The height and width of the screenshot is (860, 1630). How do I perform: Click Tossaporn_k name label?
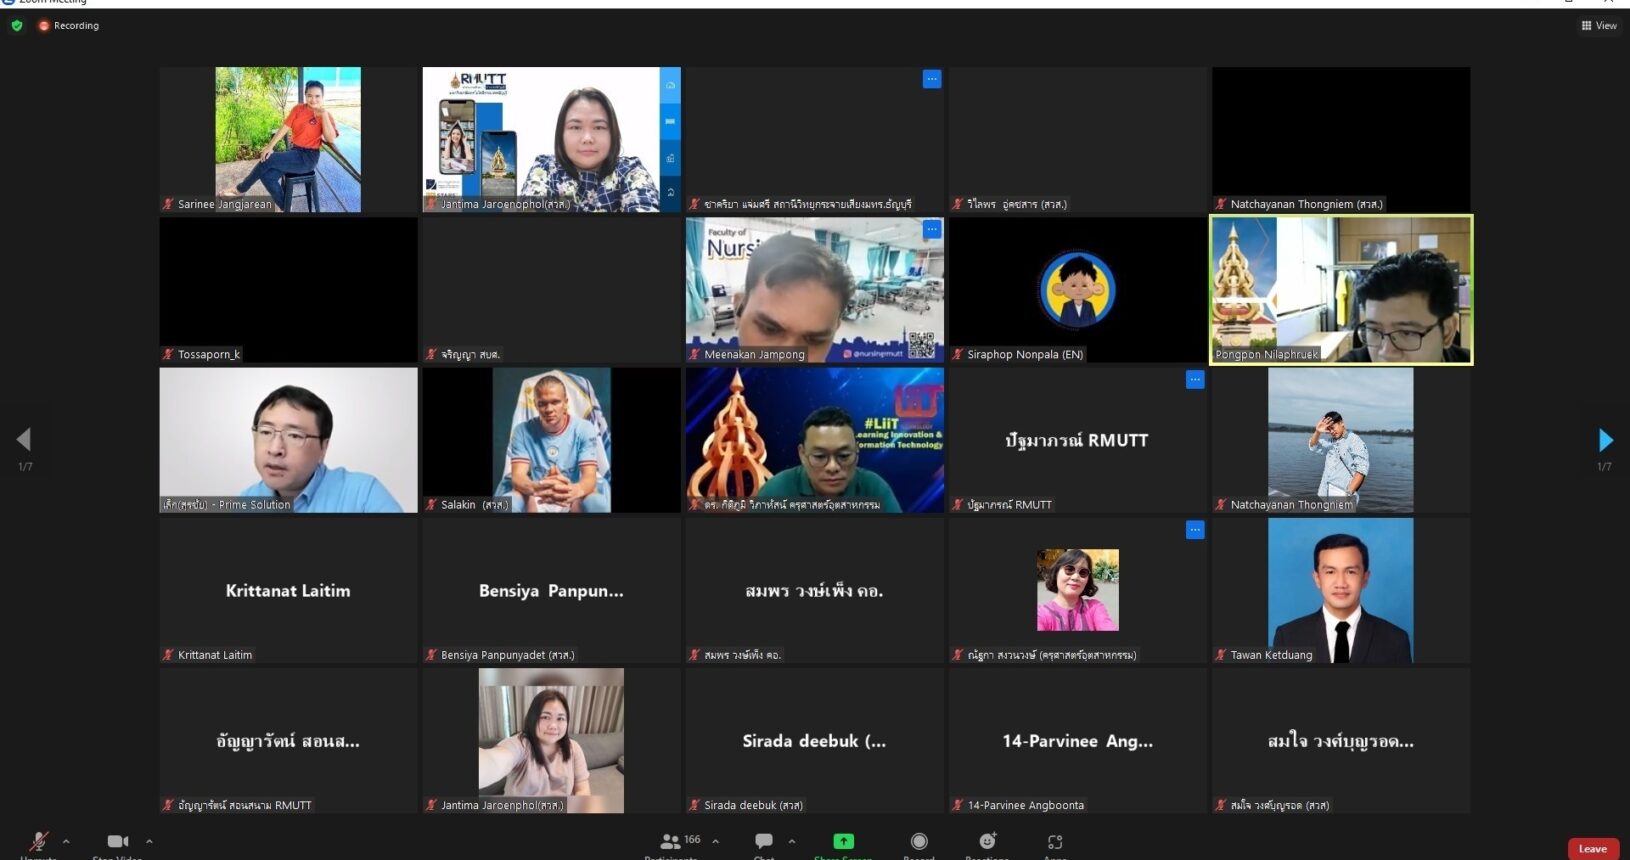(x=209, y=354)
